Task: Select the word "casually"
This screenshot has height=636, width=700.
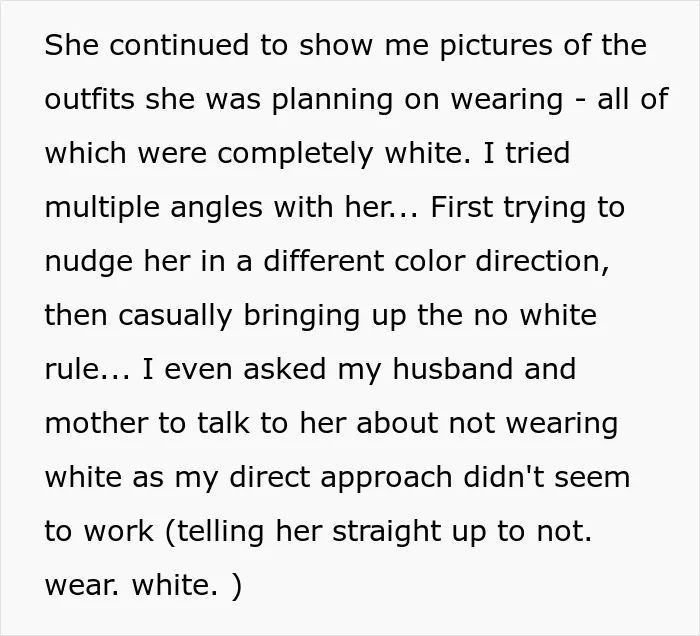Action: tap(175, 317)
